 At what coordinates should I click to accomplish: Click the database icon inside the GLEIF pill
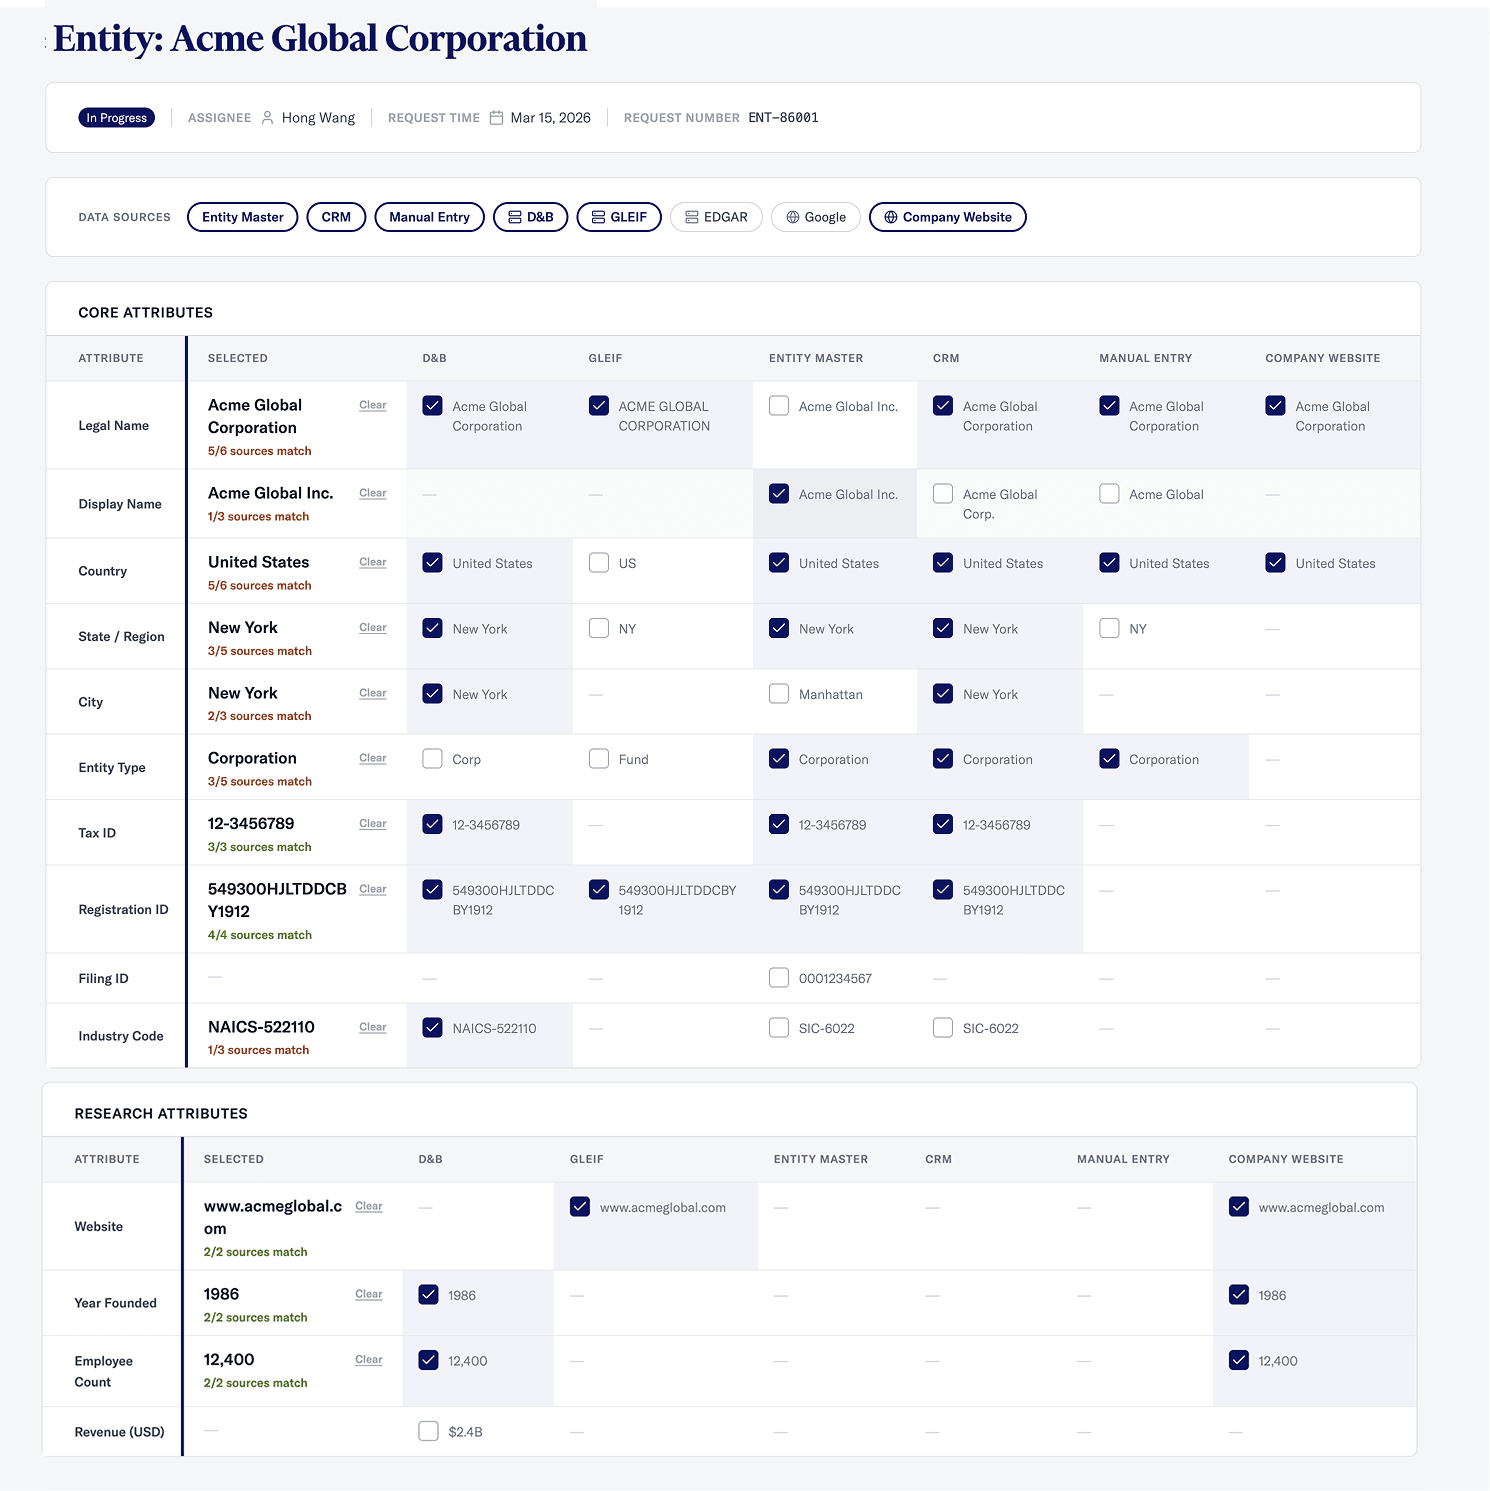coord(597,217)
